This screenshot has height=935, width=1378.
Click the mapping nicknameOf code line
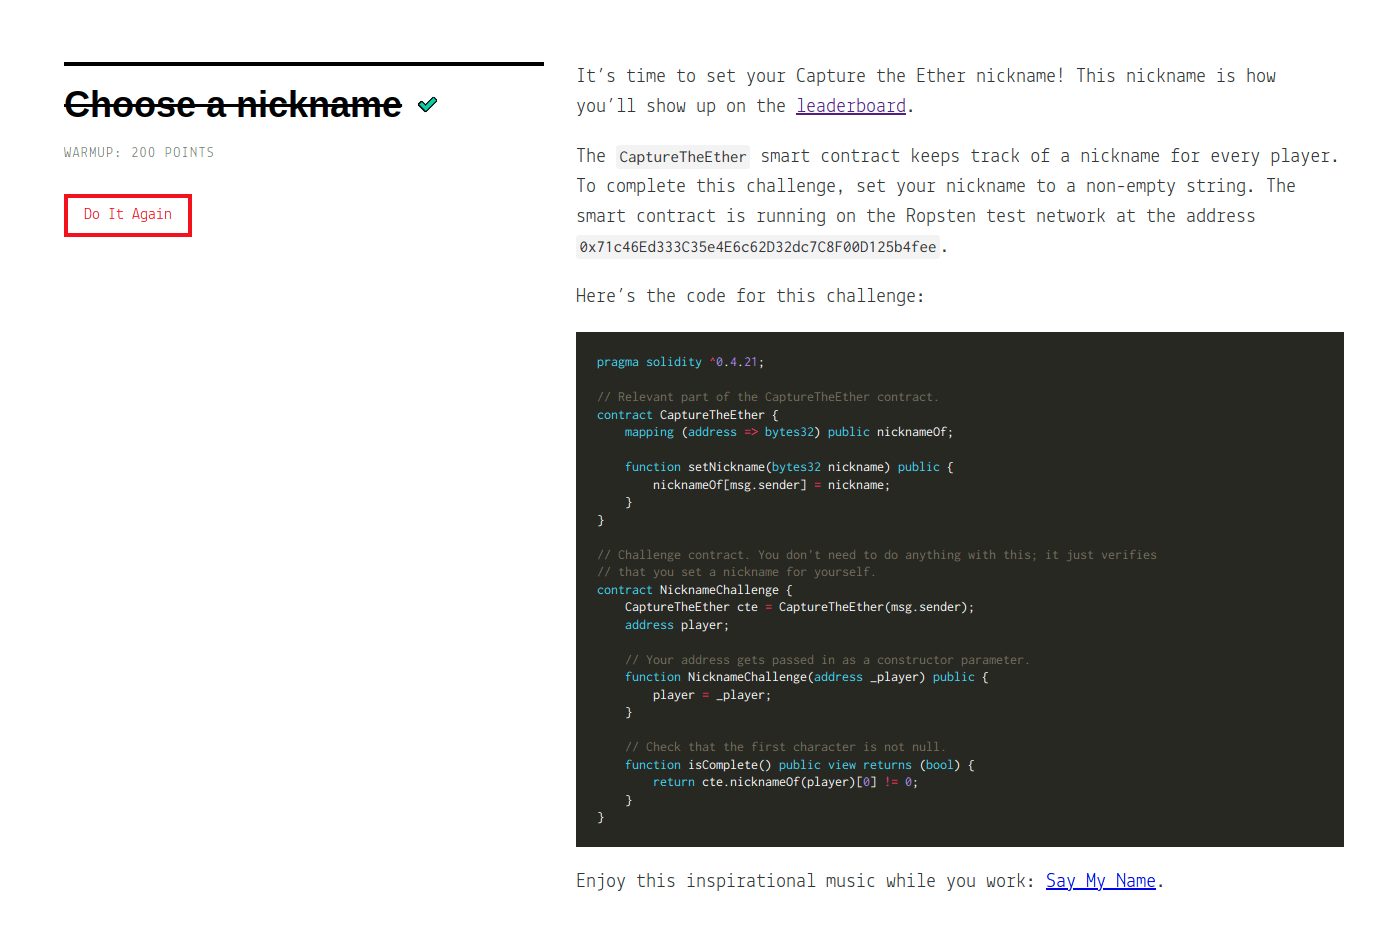point(789,432)
